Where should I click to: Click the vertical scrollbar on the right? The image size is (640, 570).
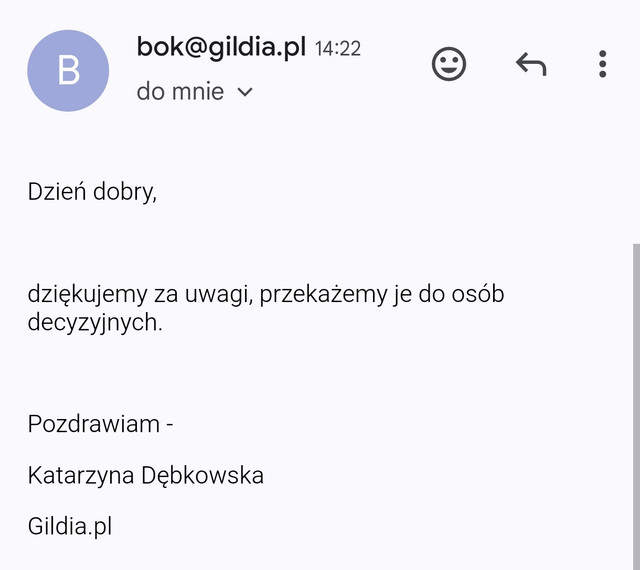[x=634, y=400]
